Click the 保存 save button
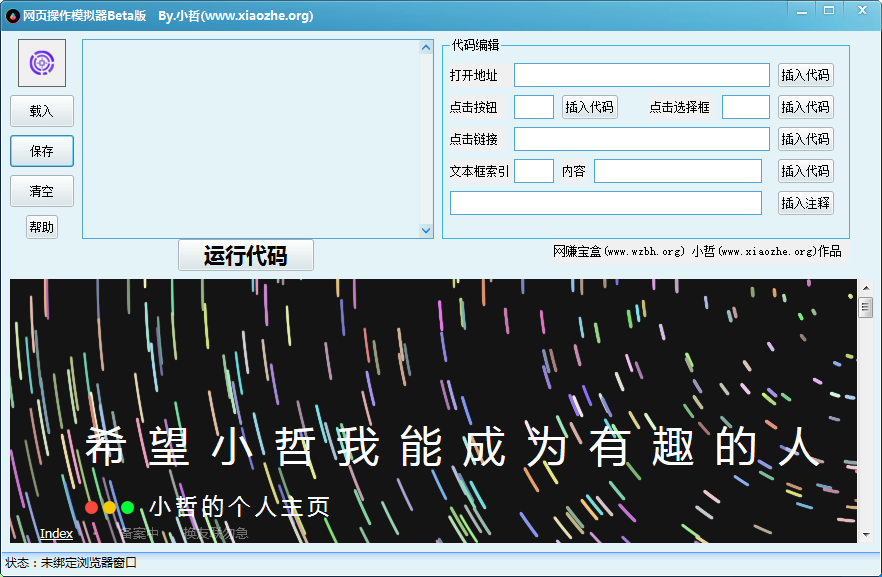 (42, 151)
